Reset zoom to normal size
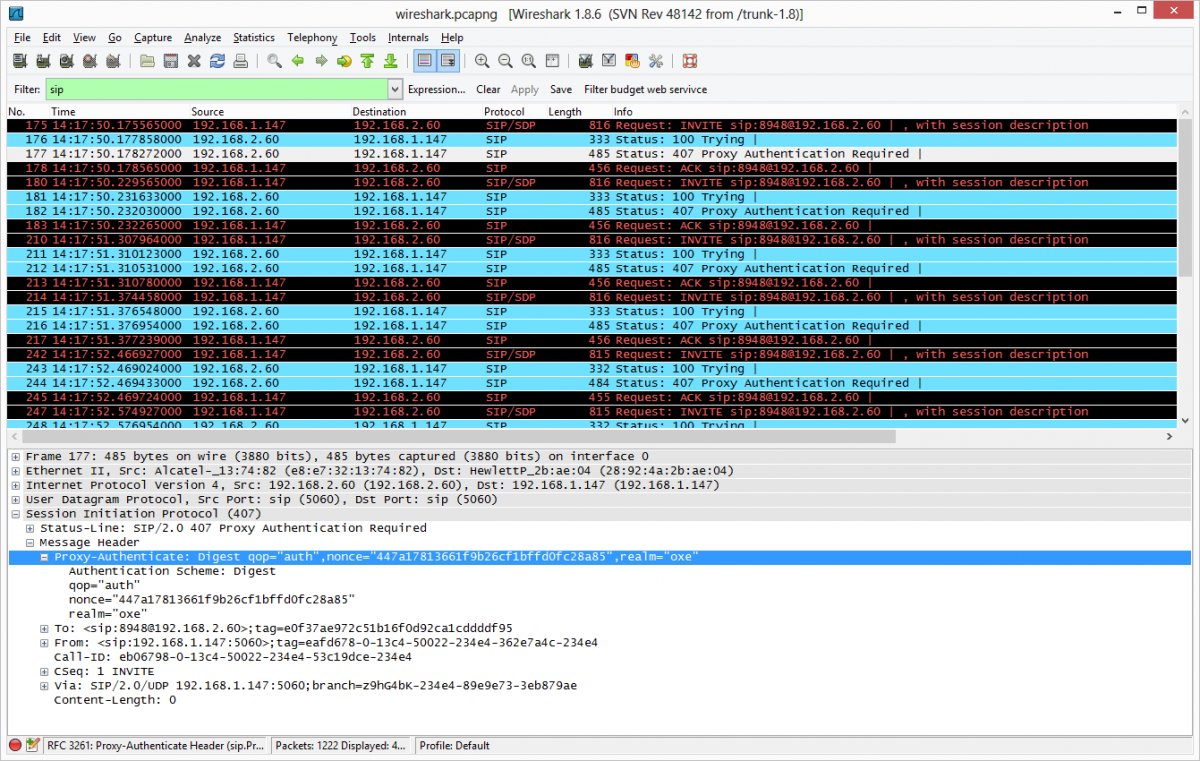Image resolution: width=1200 pixels, height=761 pixels. (528, 61)
